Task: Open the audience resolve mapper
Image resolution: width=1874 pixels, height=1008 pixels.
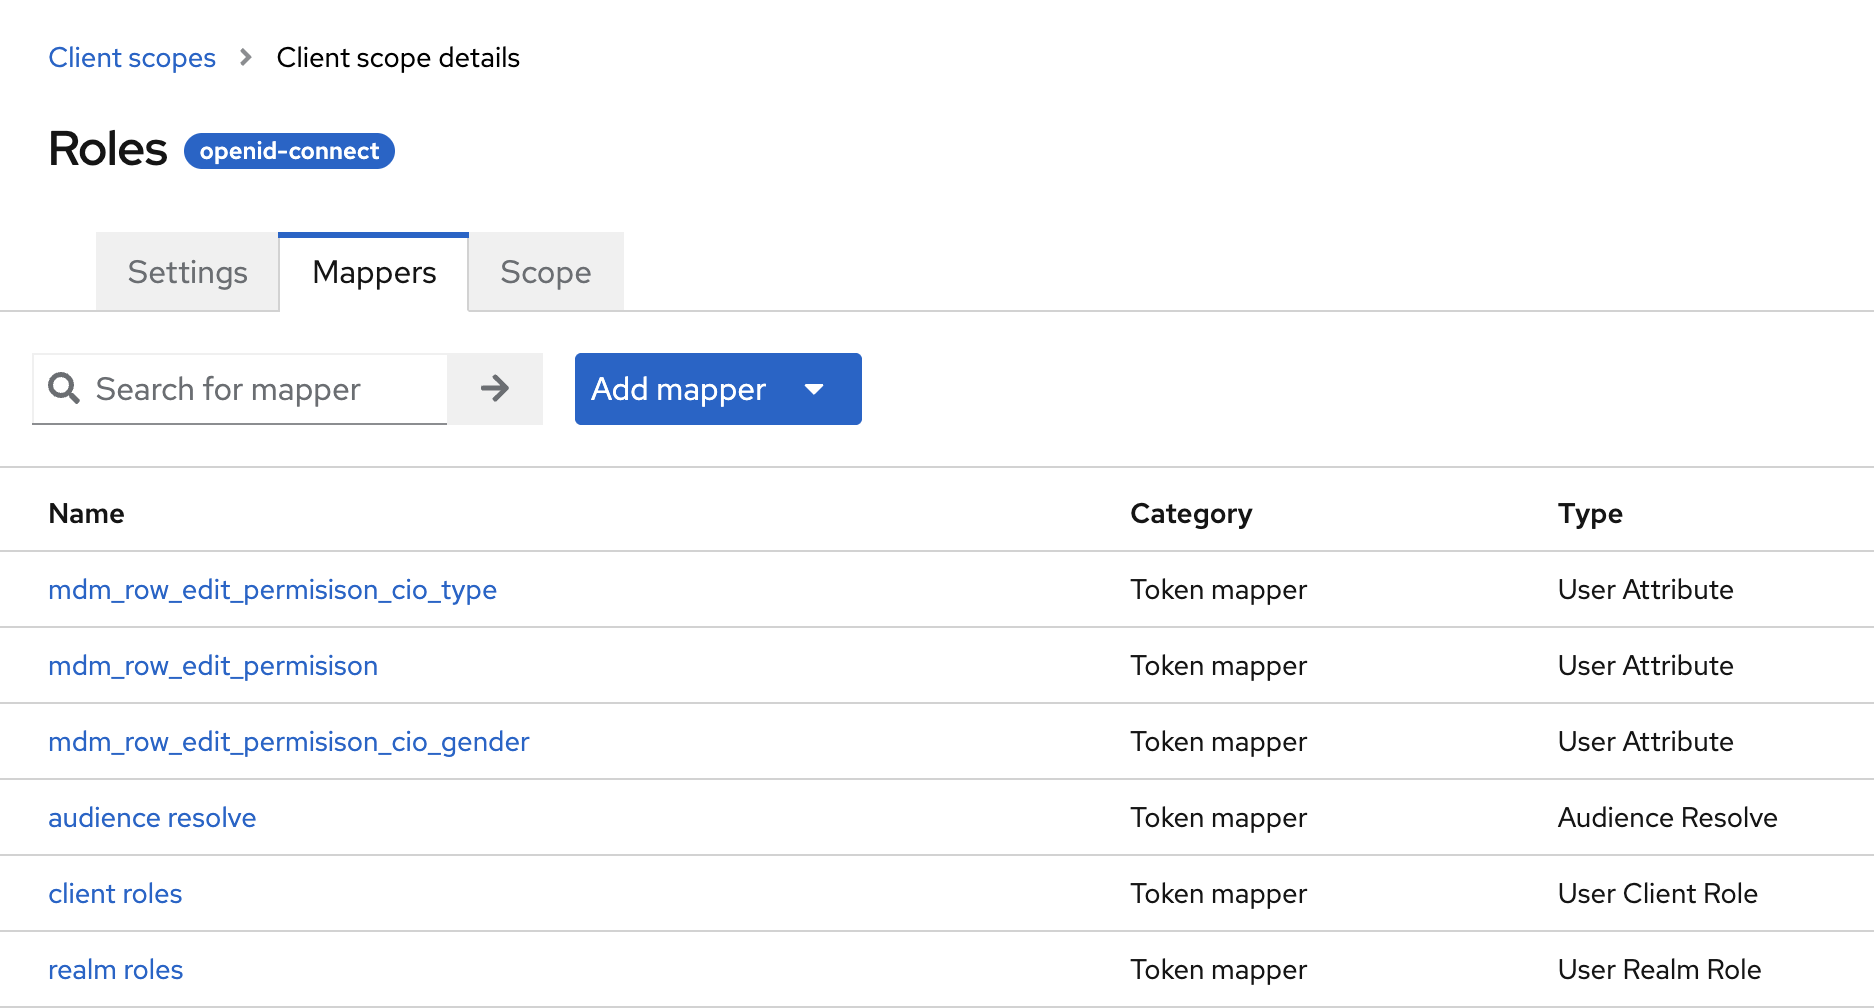Action: [x=151, y=817]
